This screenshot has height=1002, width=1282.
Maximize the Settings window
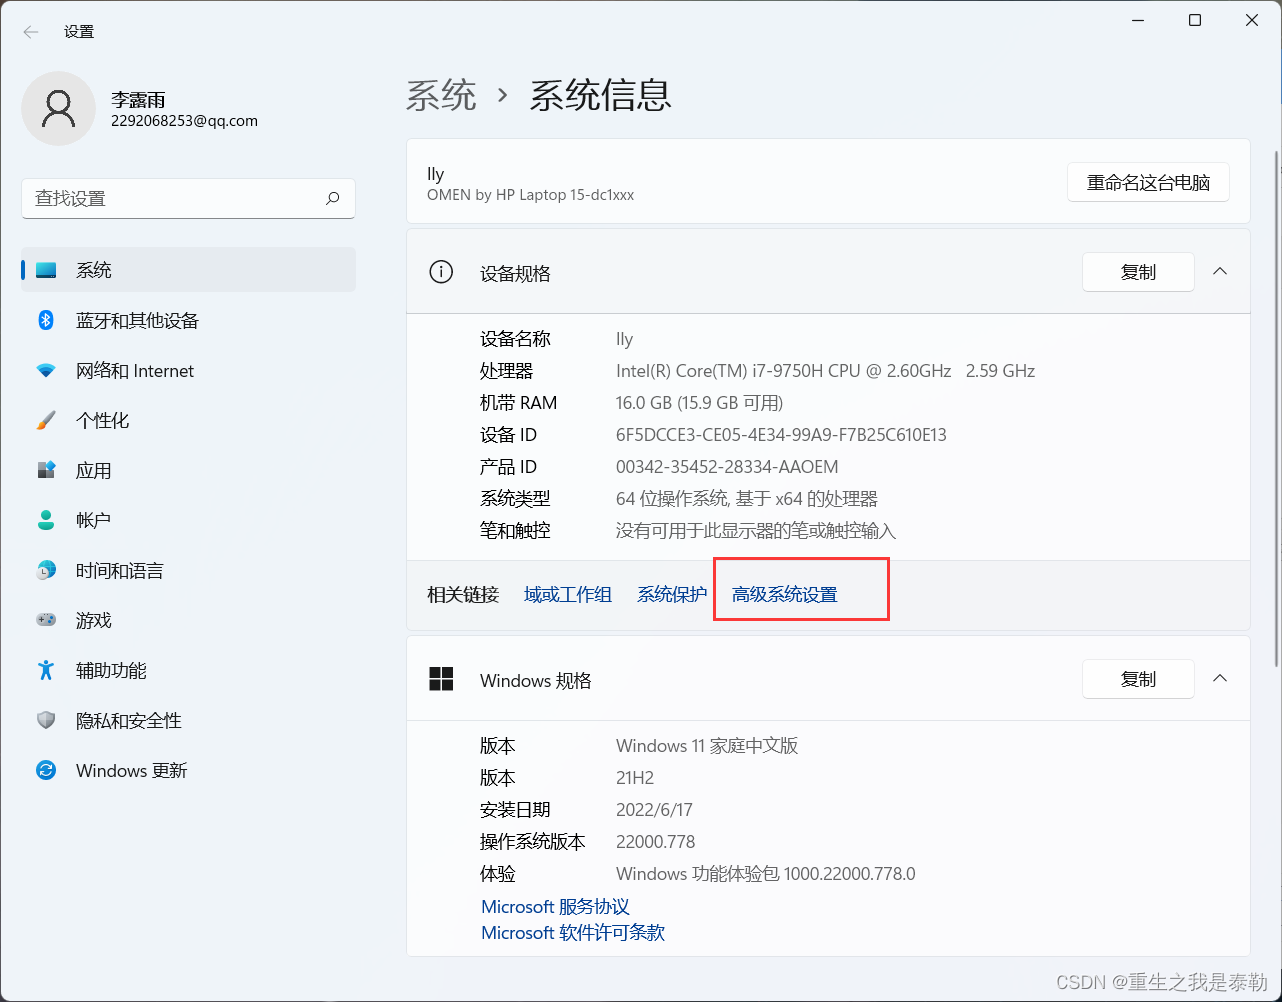tap(1195, 21)
